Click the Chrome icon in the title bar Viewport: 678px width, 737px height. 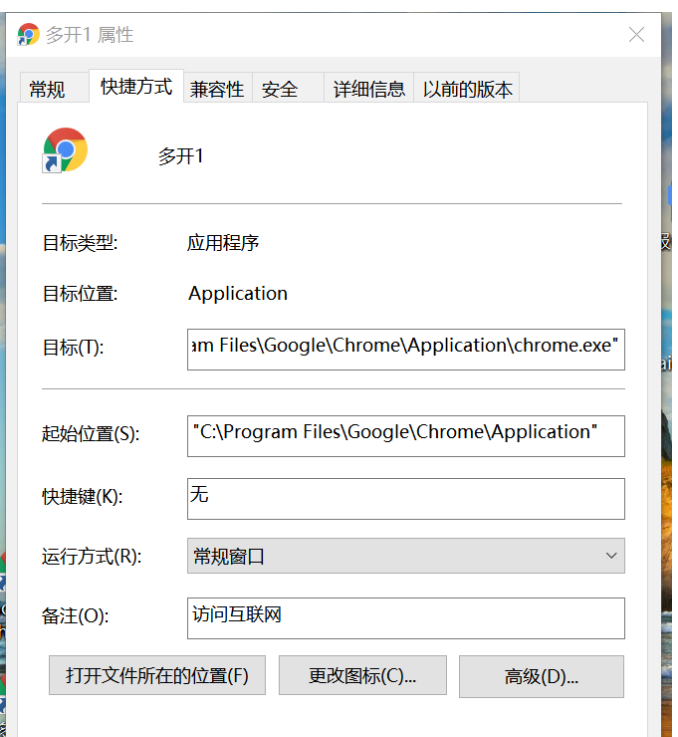point(28,35)
